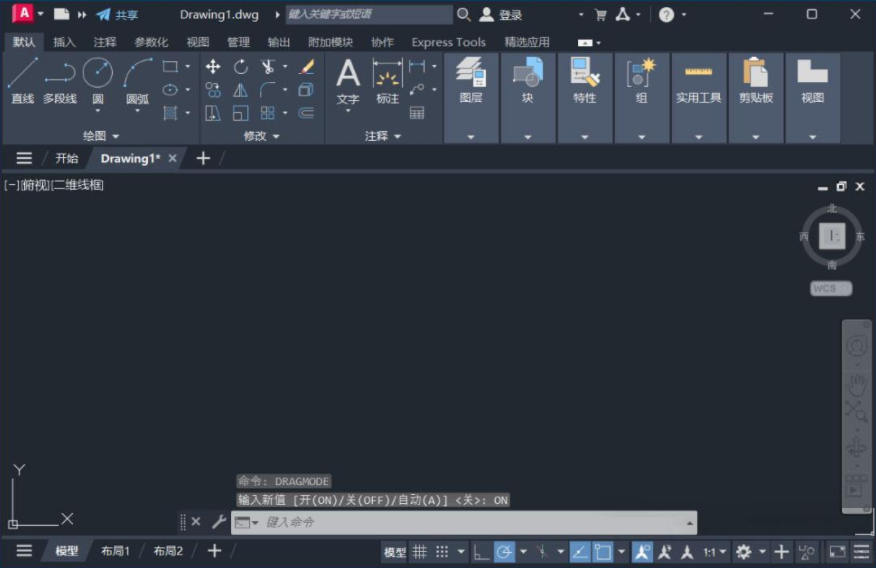Image resolution: width=876 pixels, height=568 pixels.
Task: Select the Line (直线) tool
Action: (x=22, y=81)
